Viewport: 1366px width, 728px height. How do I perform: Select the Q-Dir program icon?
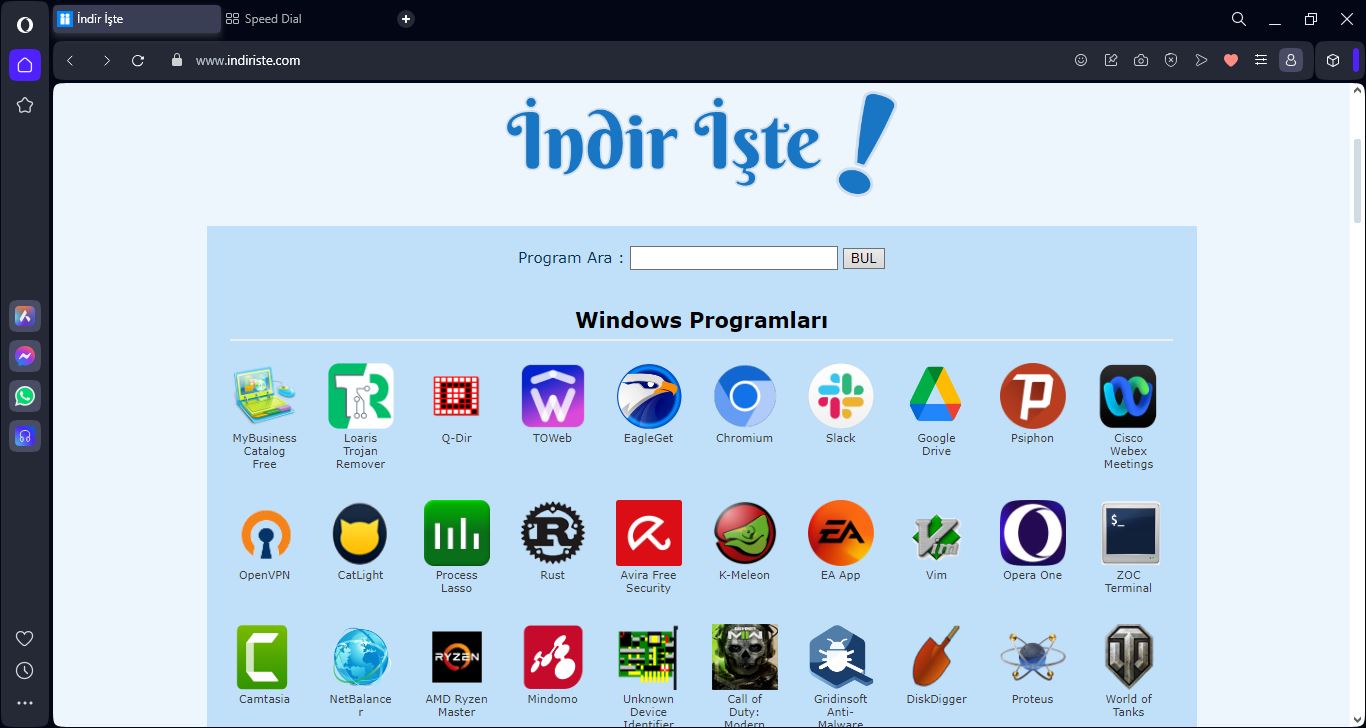[456, 396]
